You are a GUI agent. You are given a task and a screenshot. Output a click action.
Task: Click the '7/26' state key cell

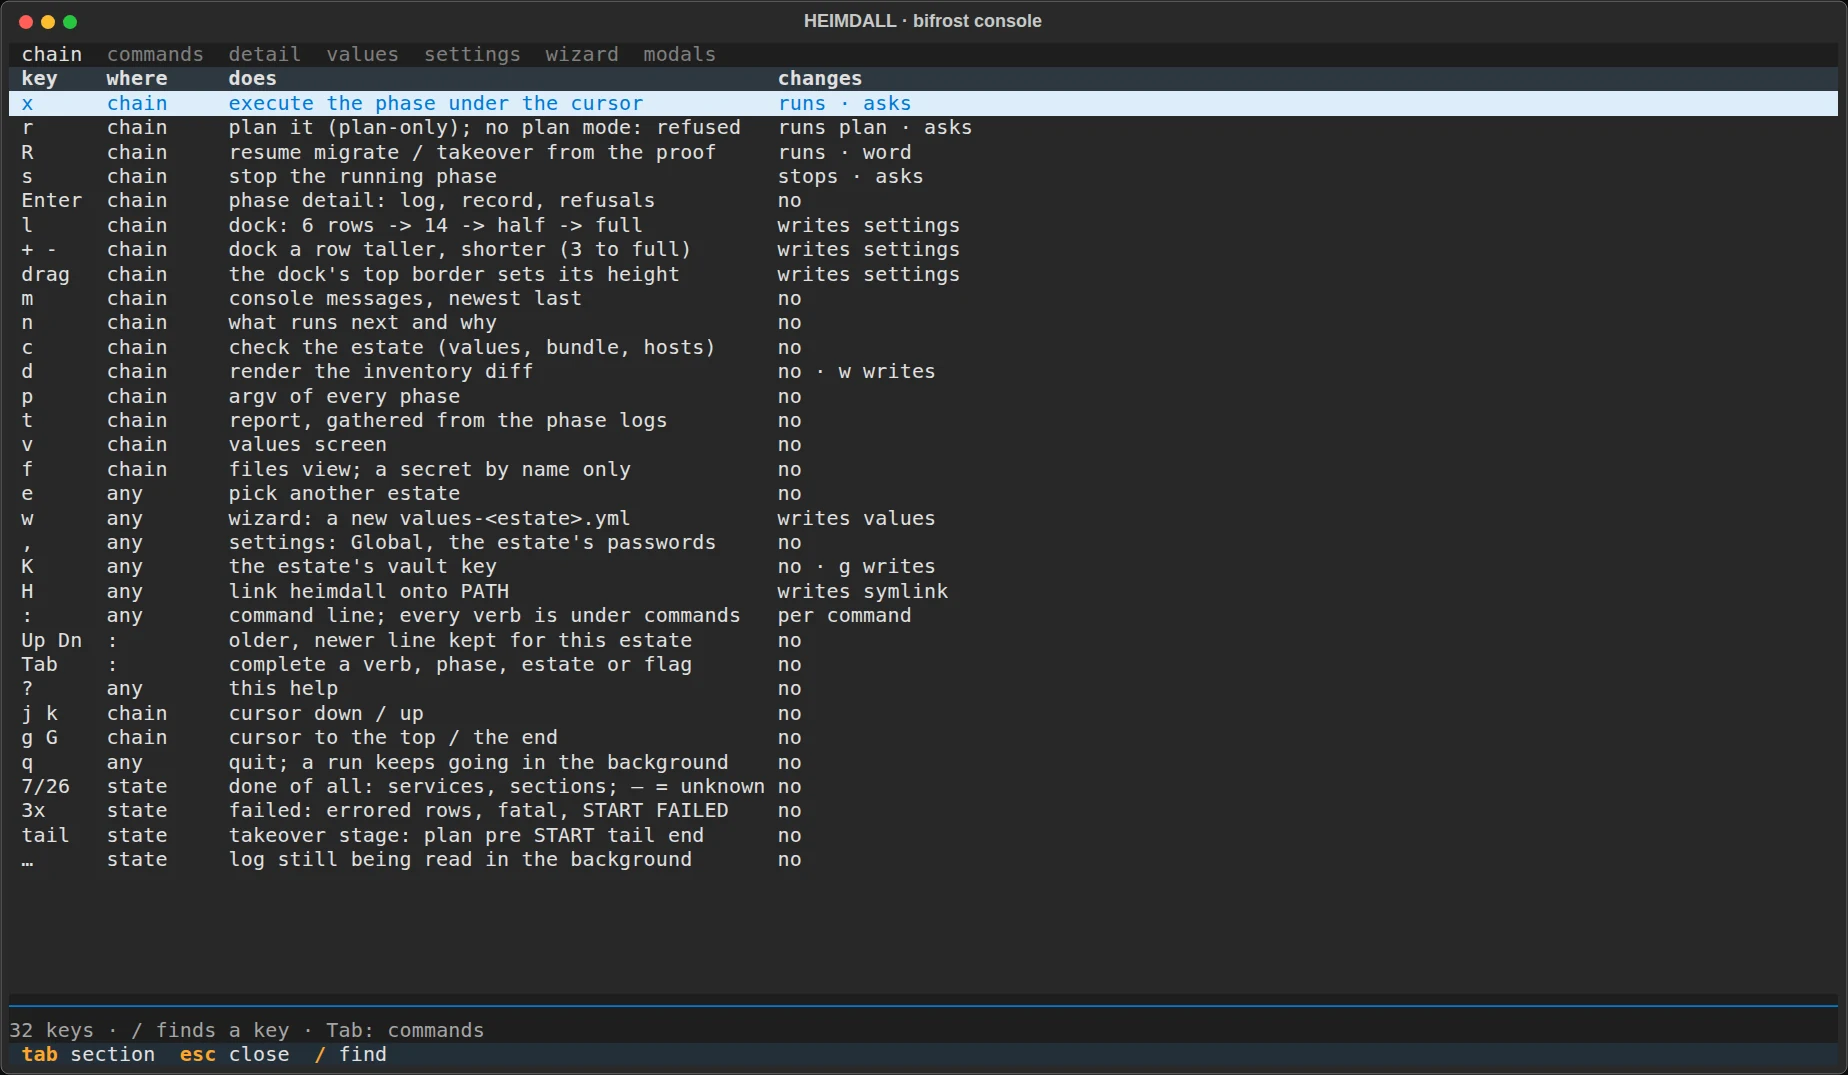tap(46, 786)
